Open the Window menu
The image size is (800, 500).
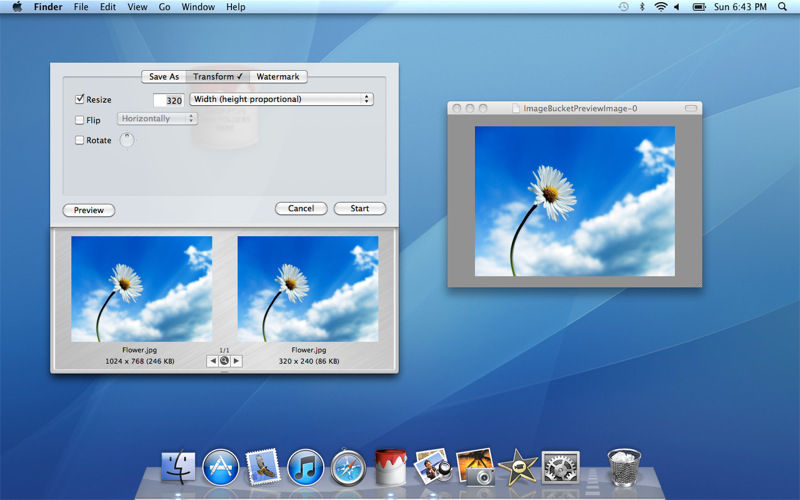198,7
